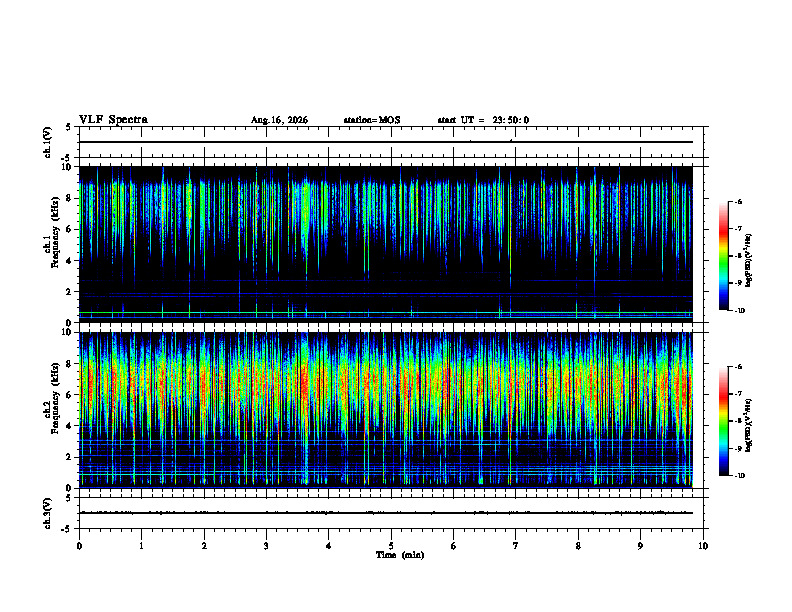792x612 pixels.
Task: Click the "3" minute tick label
Action: pos(266,546)
